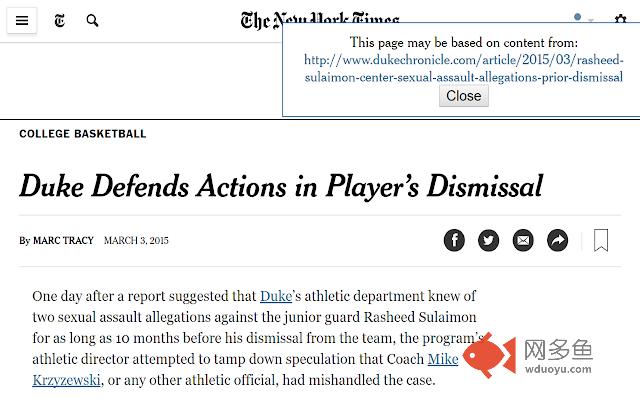Share article on Twitter
The width and height of the screenshot is (640, 400).
489,240
